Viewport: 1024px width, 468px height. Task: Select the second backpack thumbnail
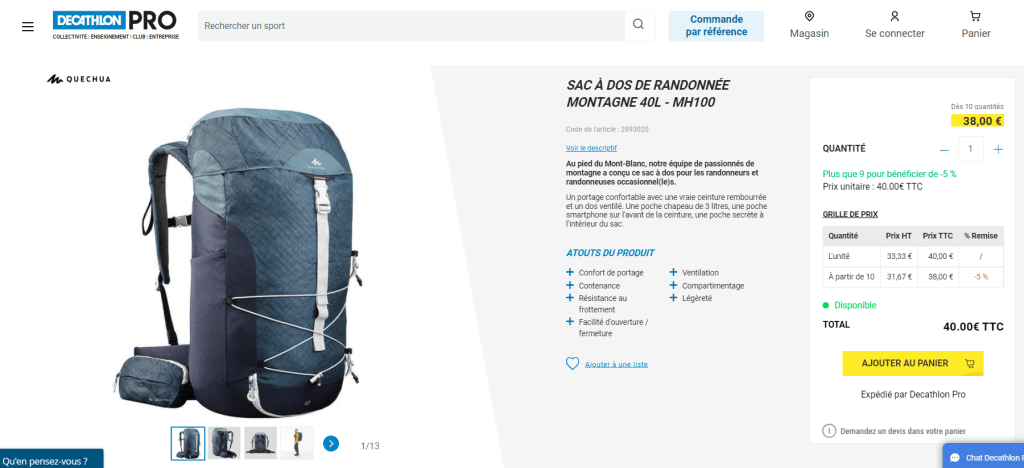tap(224, 443)
